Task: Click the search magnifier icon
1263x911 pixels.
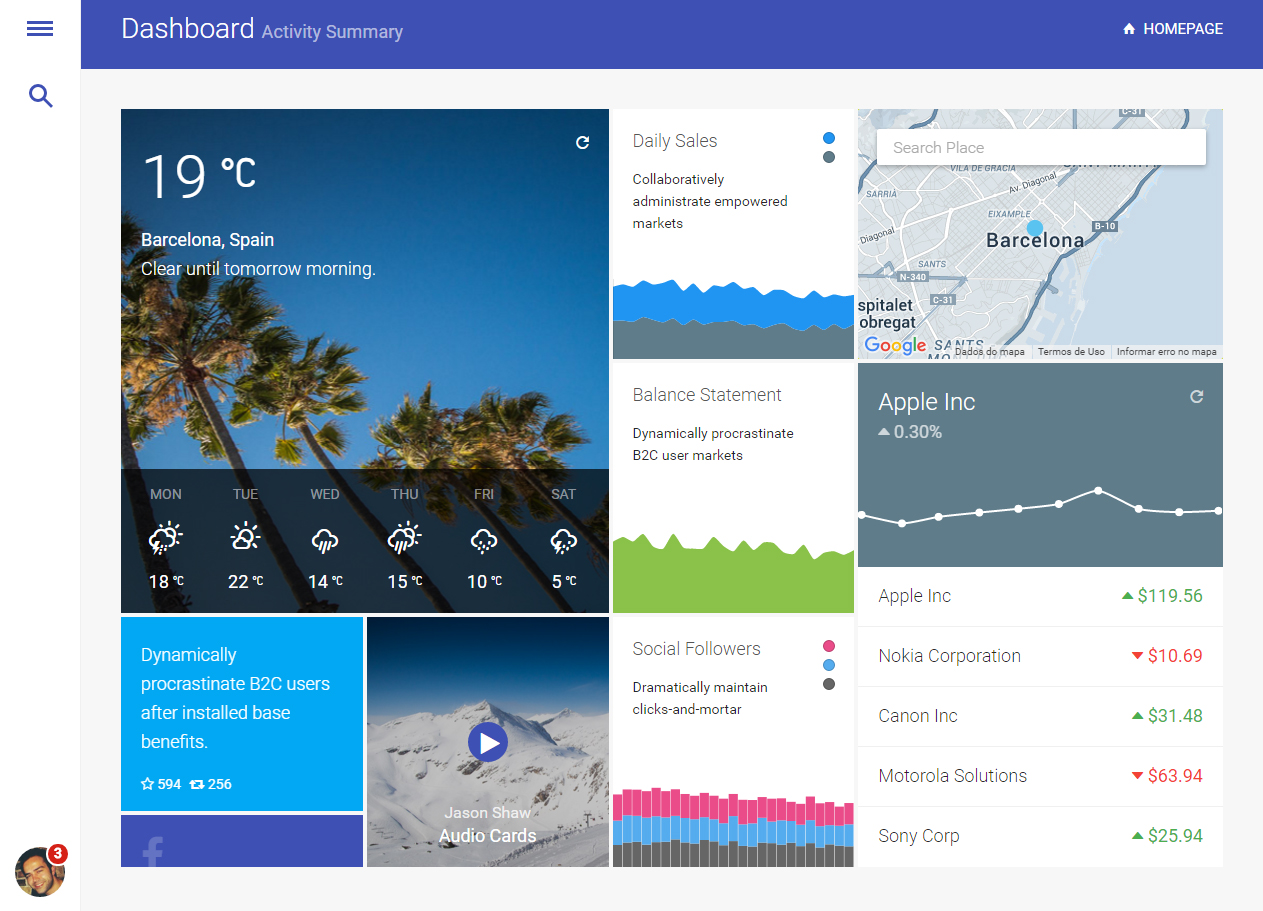Action: 40,96
